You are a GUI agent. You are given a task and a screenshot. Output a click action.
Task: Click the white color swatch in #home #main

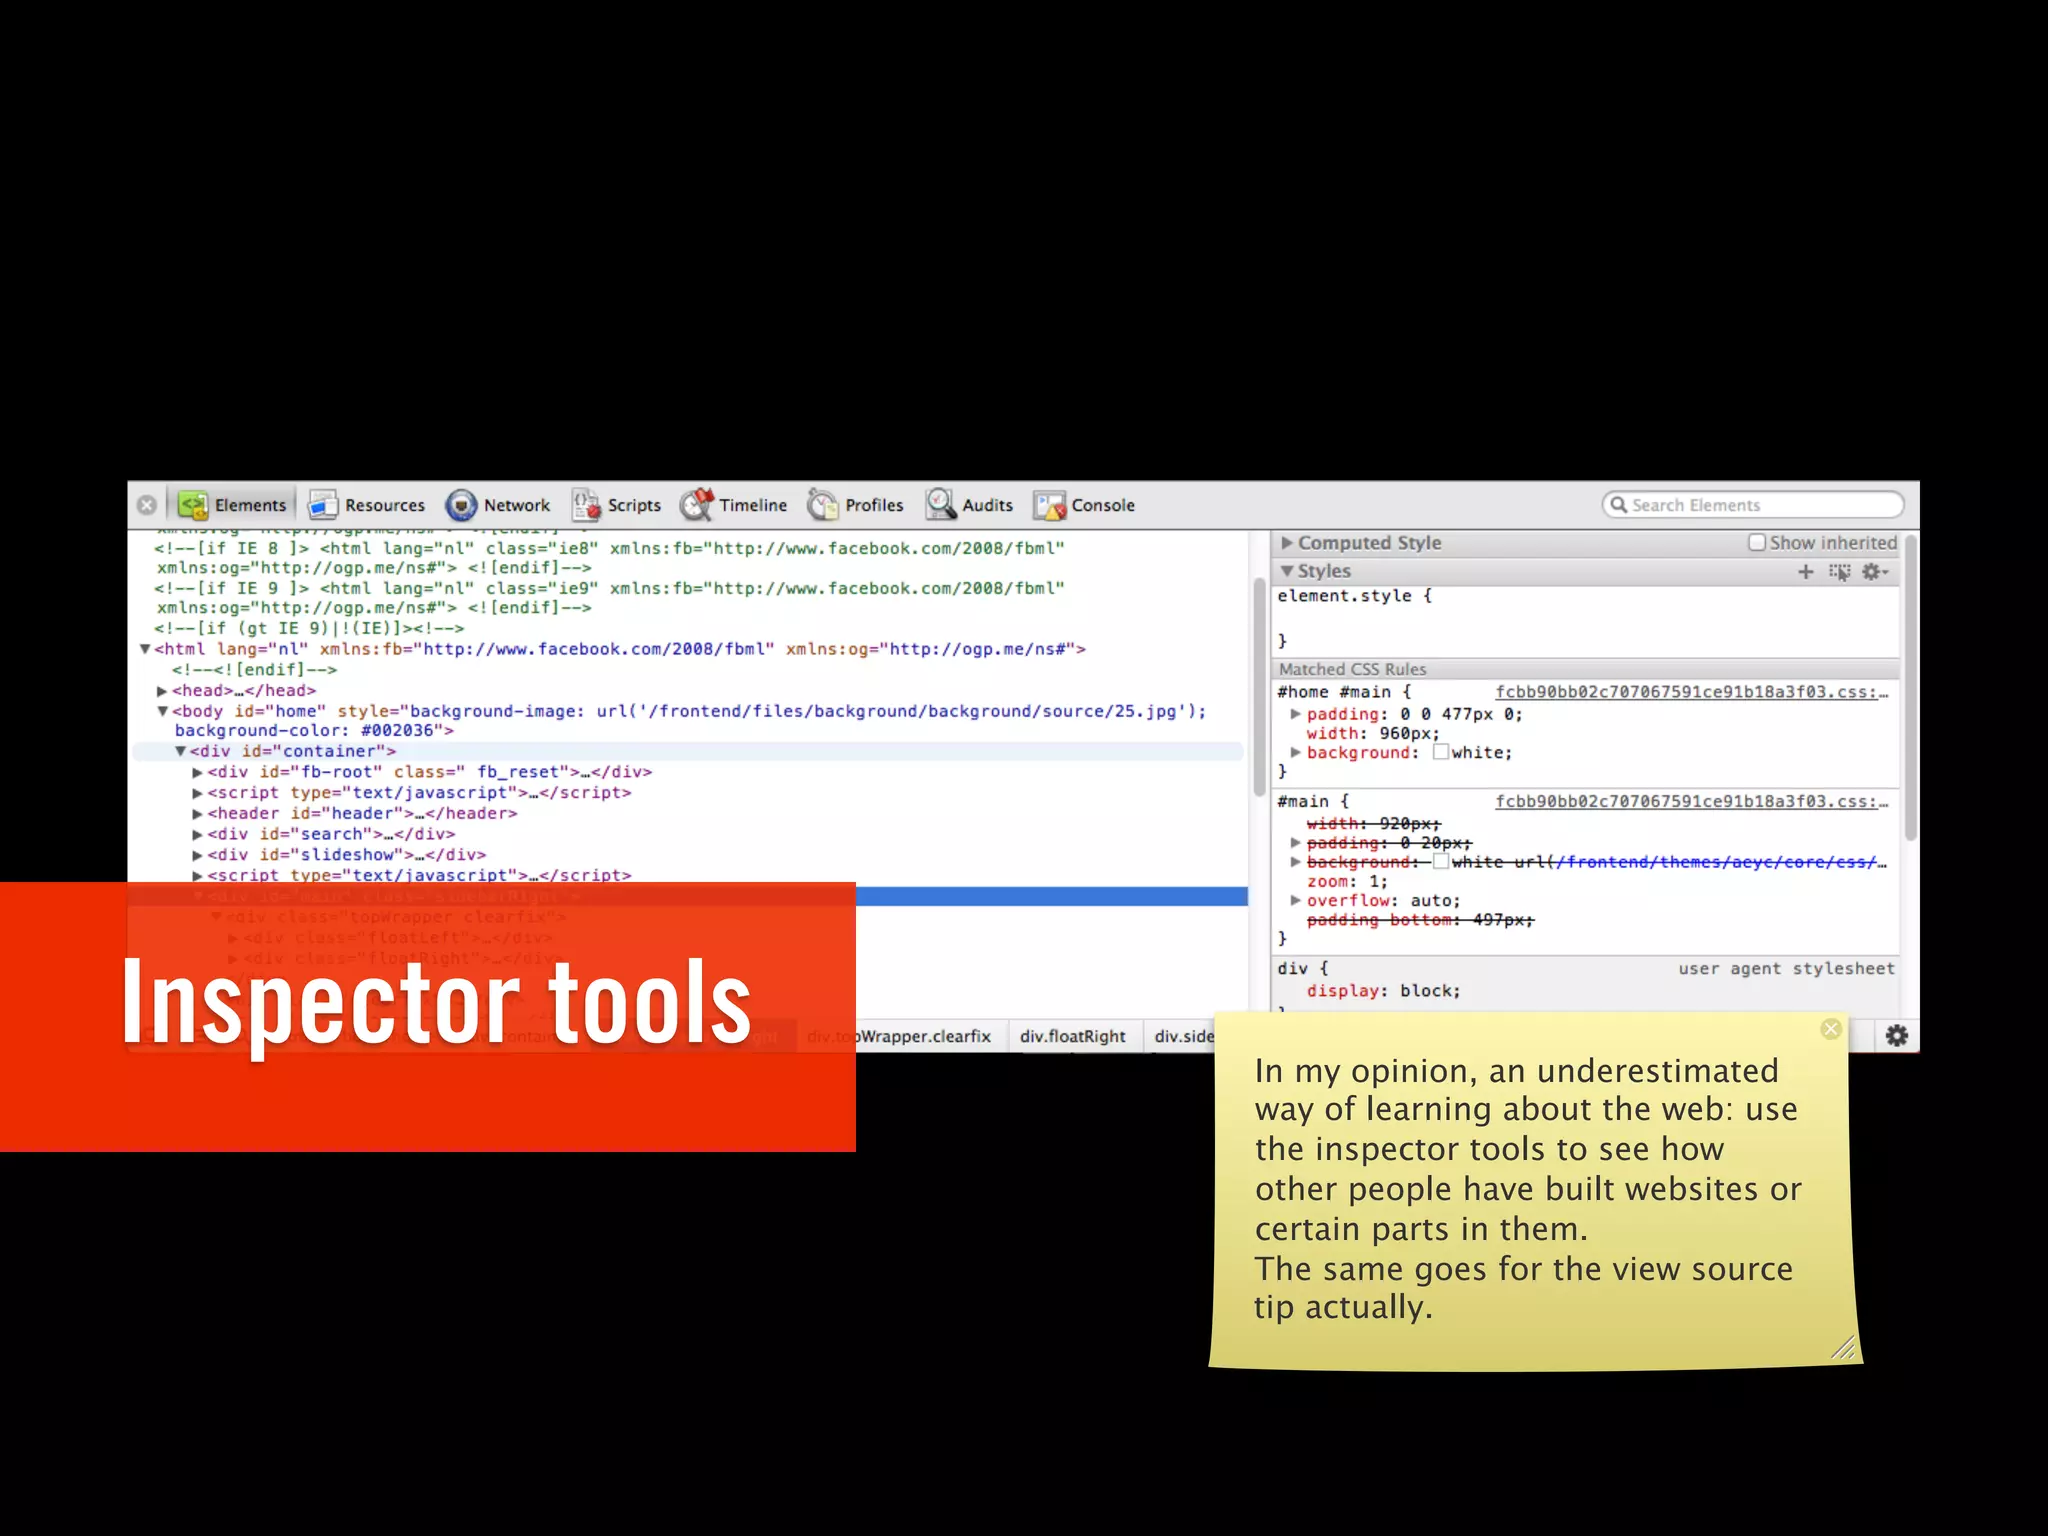[1441, 752]
